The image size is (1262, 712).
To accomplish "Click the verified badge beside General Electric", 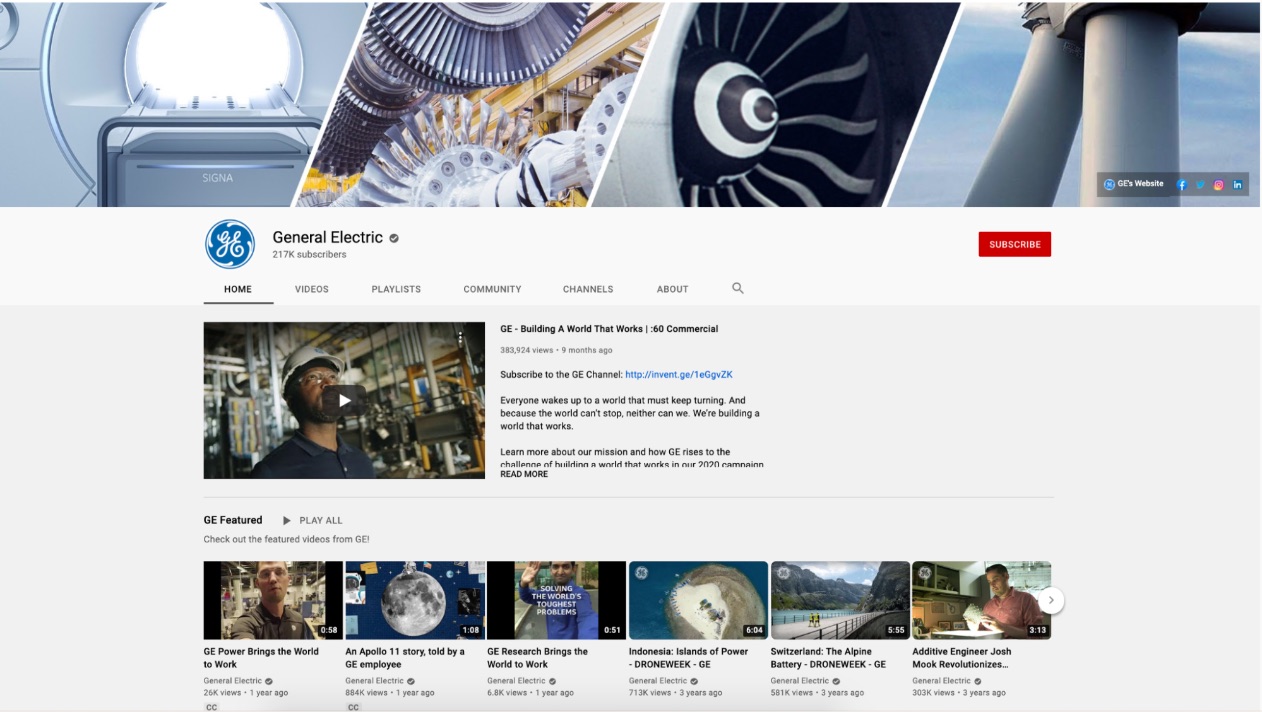I will click(394, 238).
